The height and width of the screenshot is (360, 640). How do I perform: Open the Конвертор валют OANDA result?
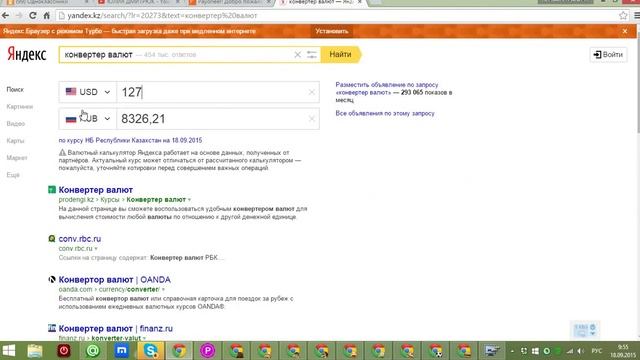click(115, 280)
